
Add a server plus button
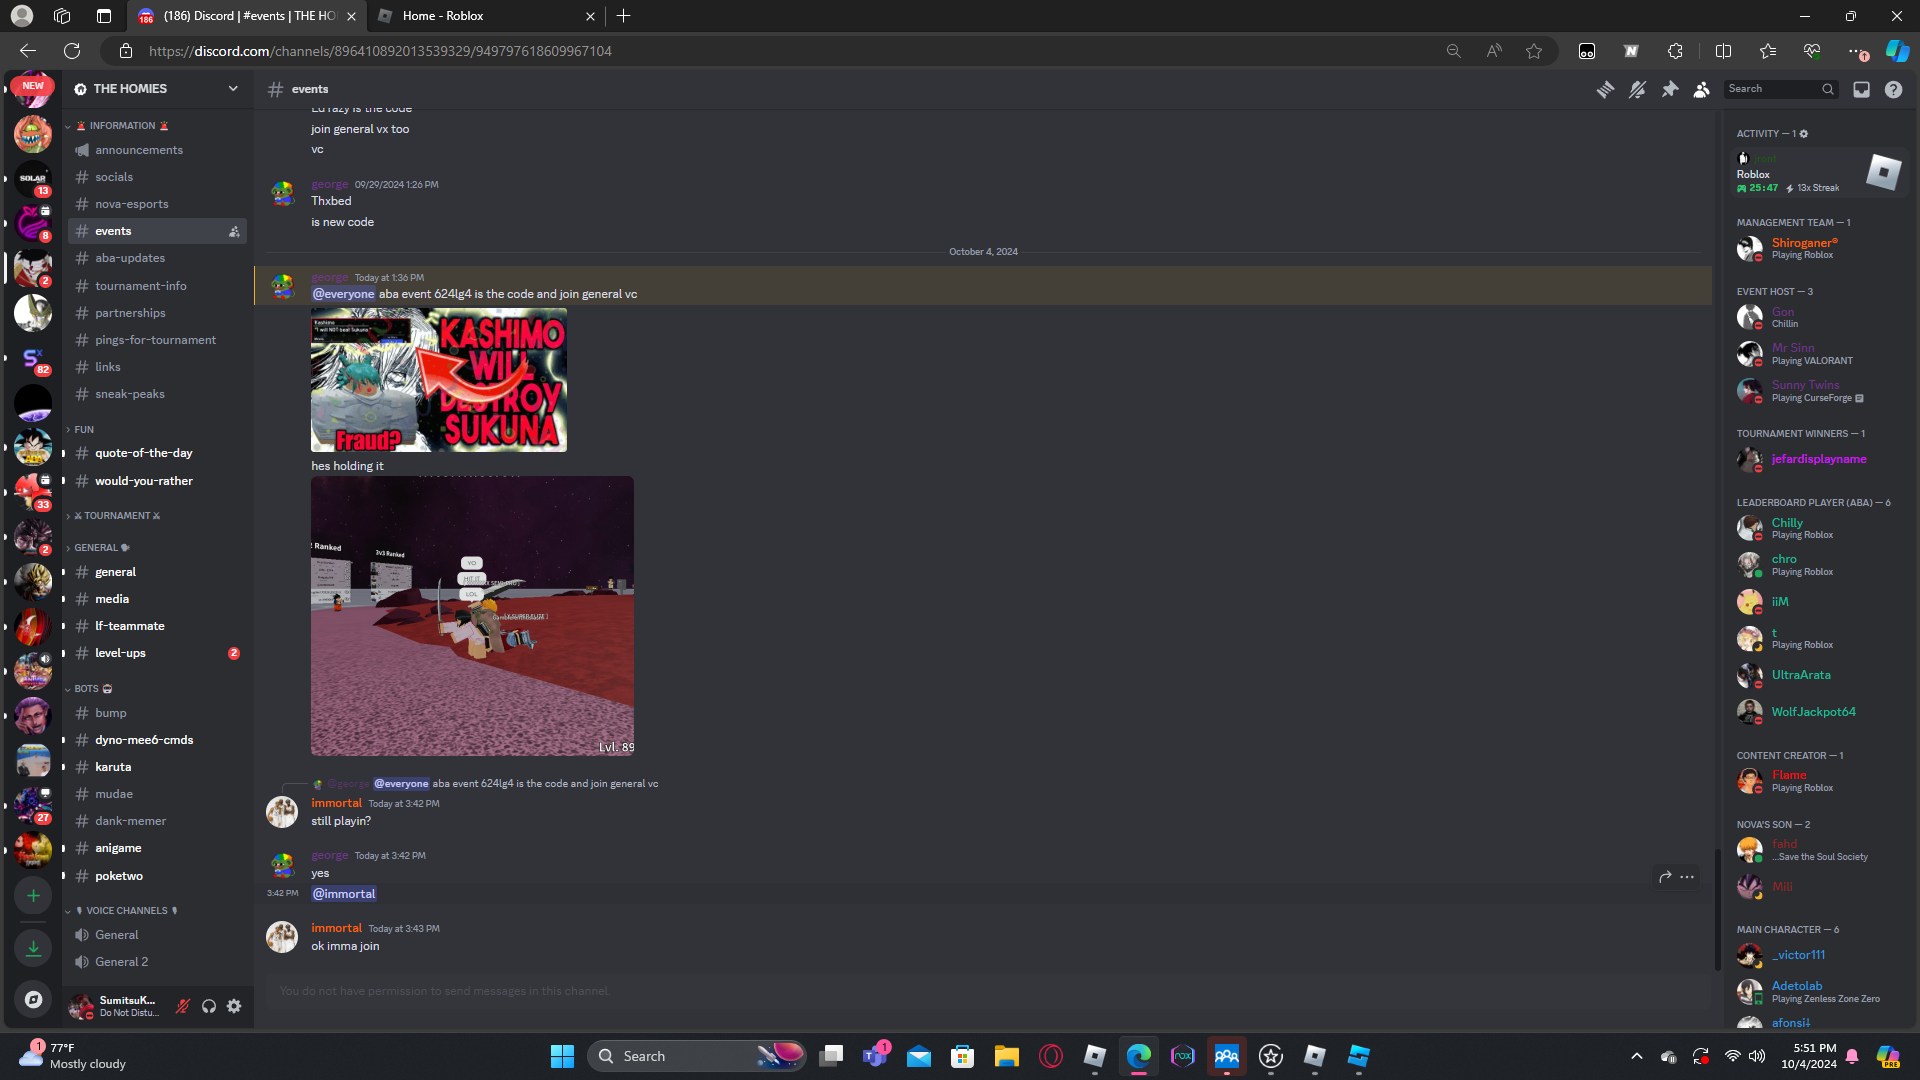pyautogui.click(x=33, y=896)
